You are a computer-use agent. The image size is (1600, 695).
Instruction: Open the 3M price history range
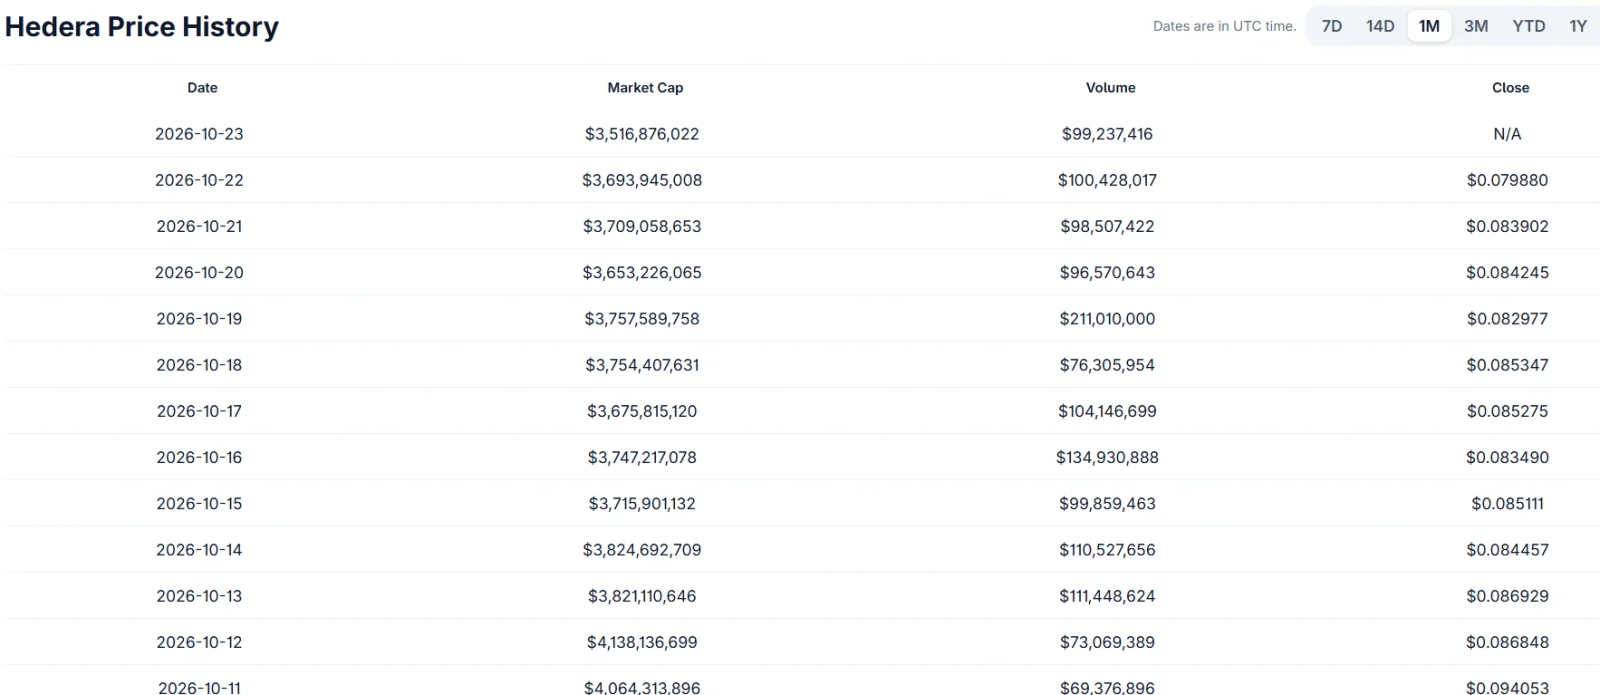pos(1476,26)
